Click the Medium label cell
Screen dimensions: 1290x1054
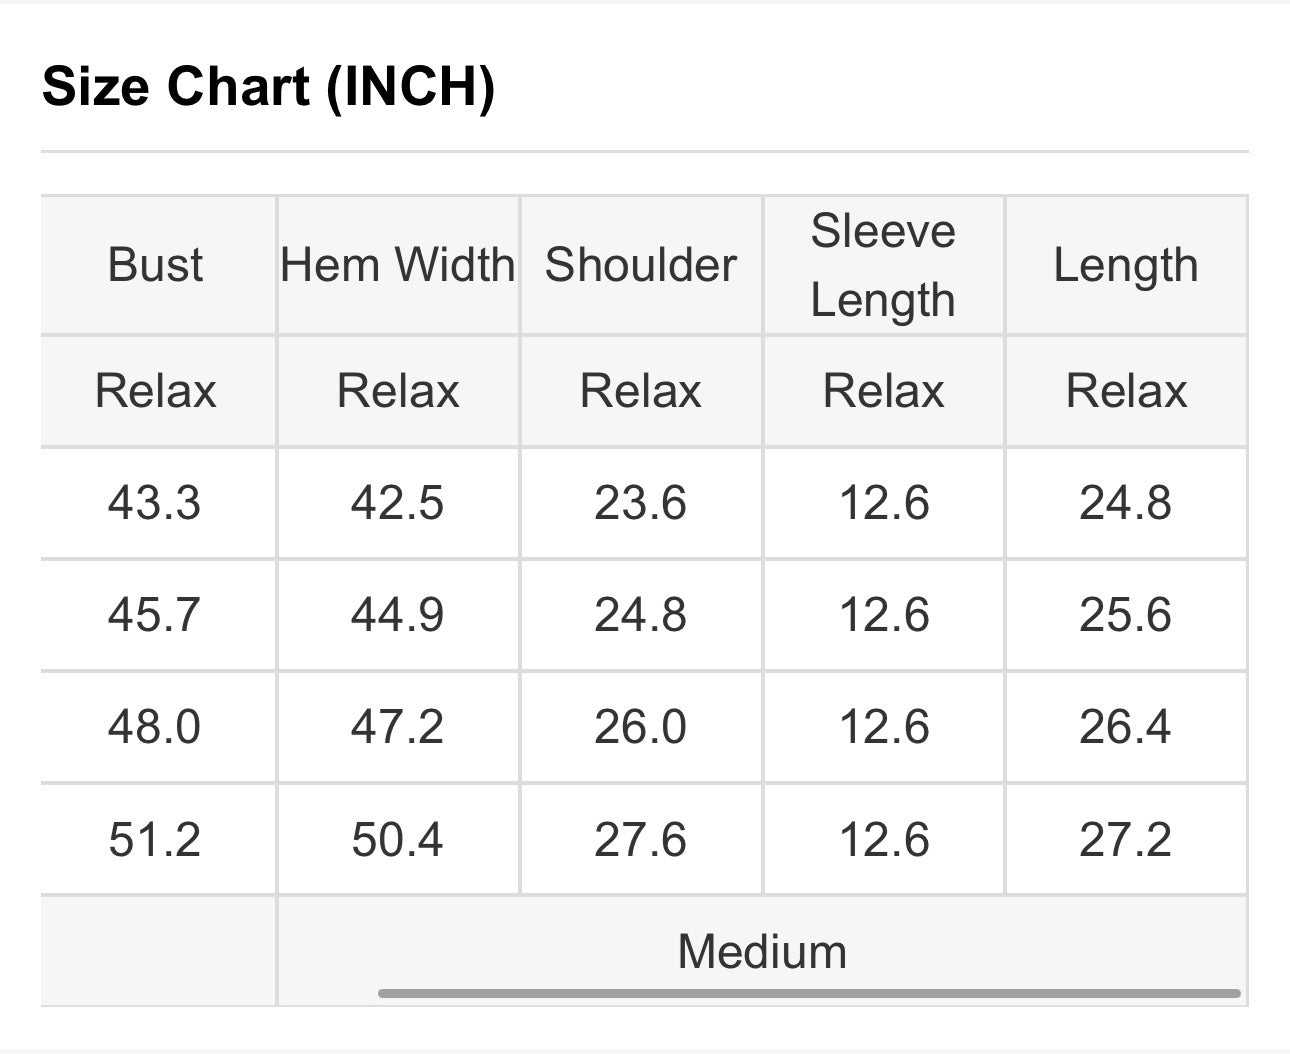(x=762, y=951)
